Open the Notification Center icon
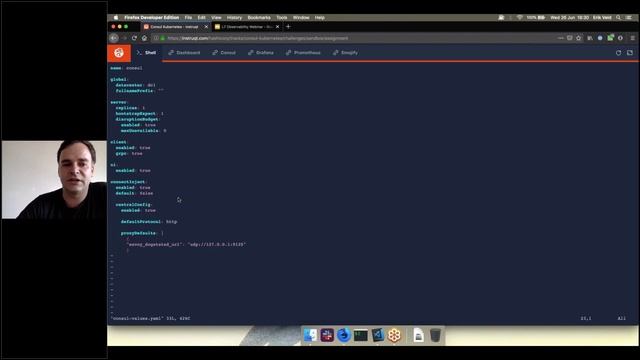This screenshot has height=360, width=640. coord(629,18)
